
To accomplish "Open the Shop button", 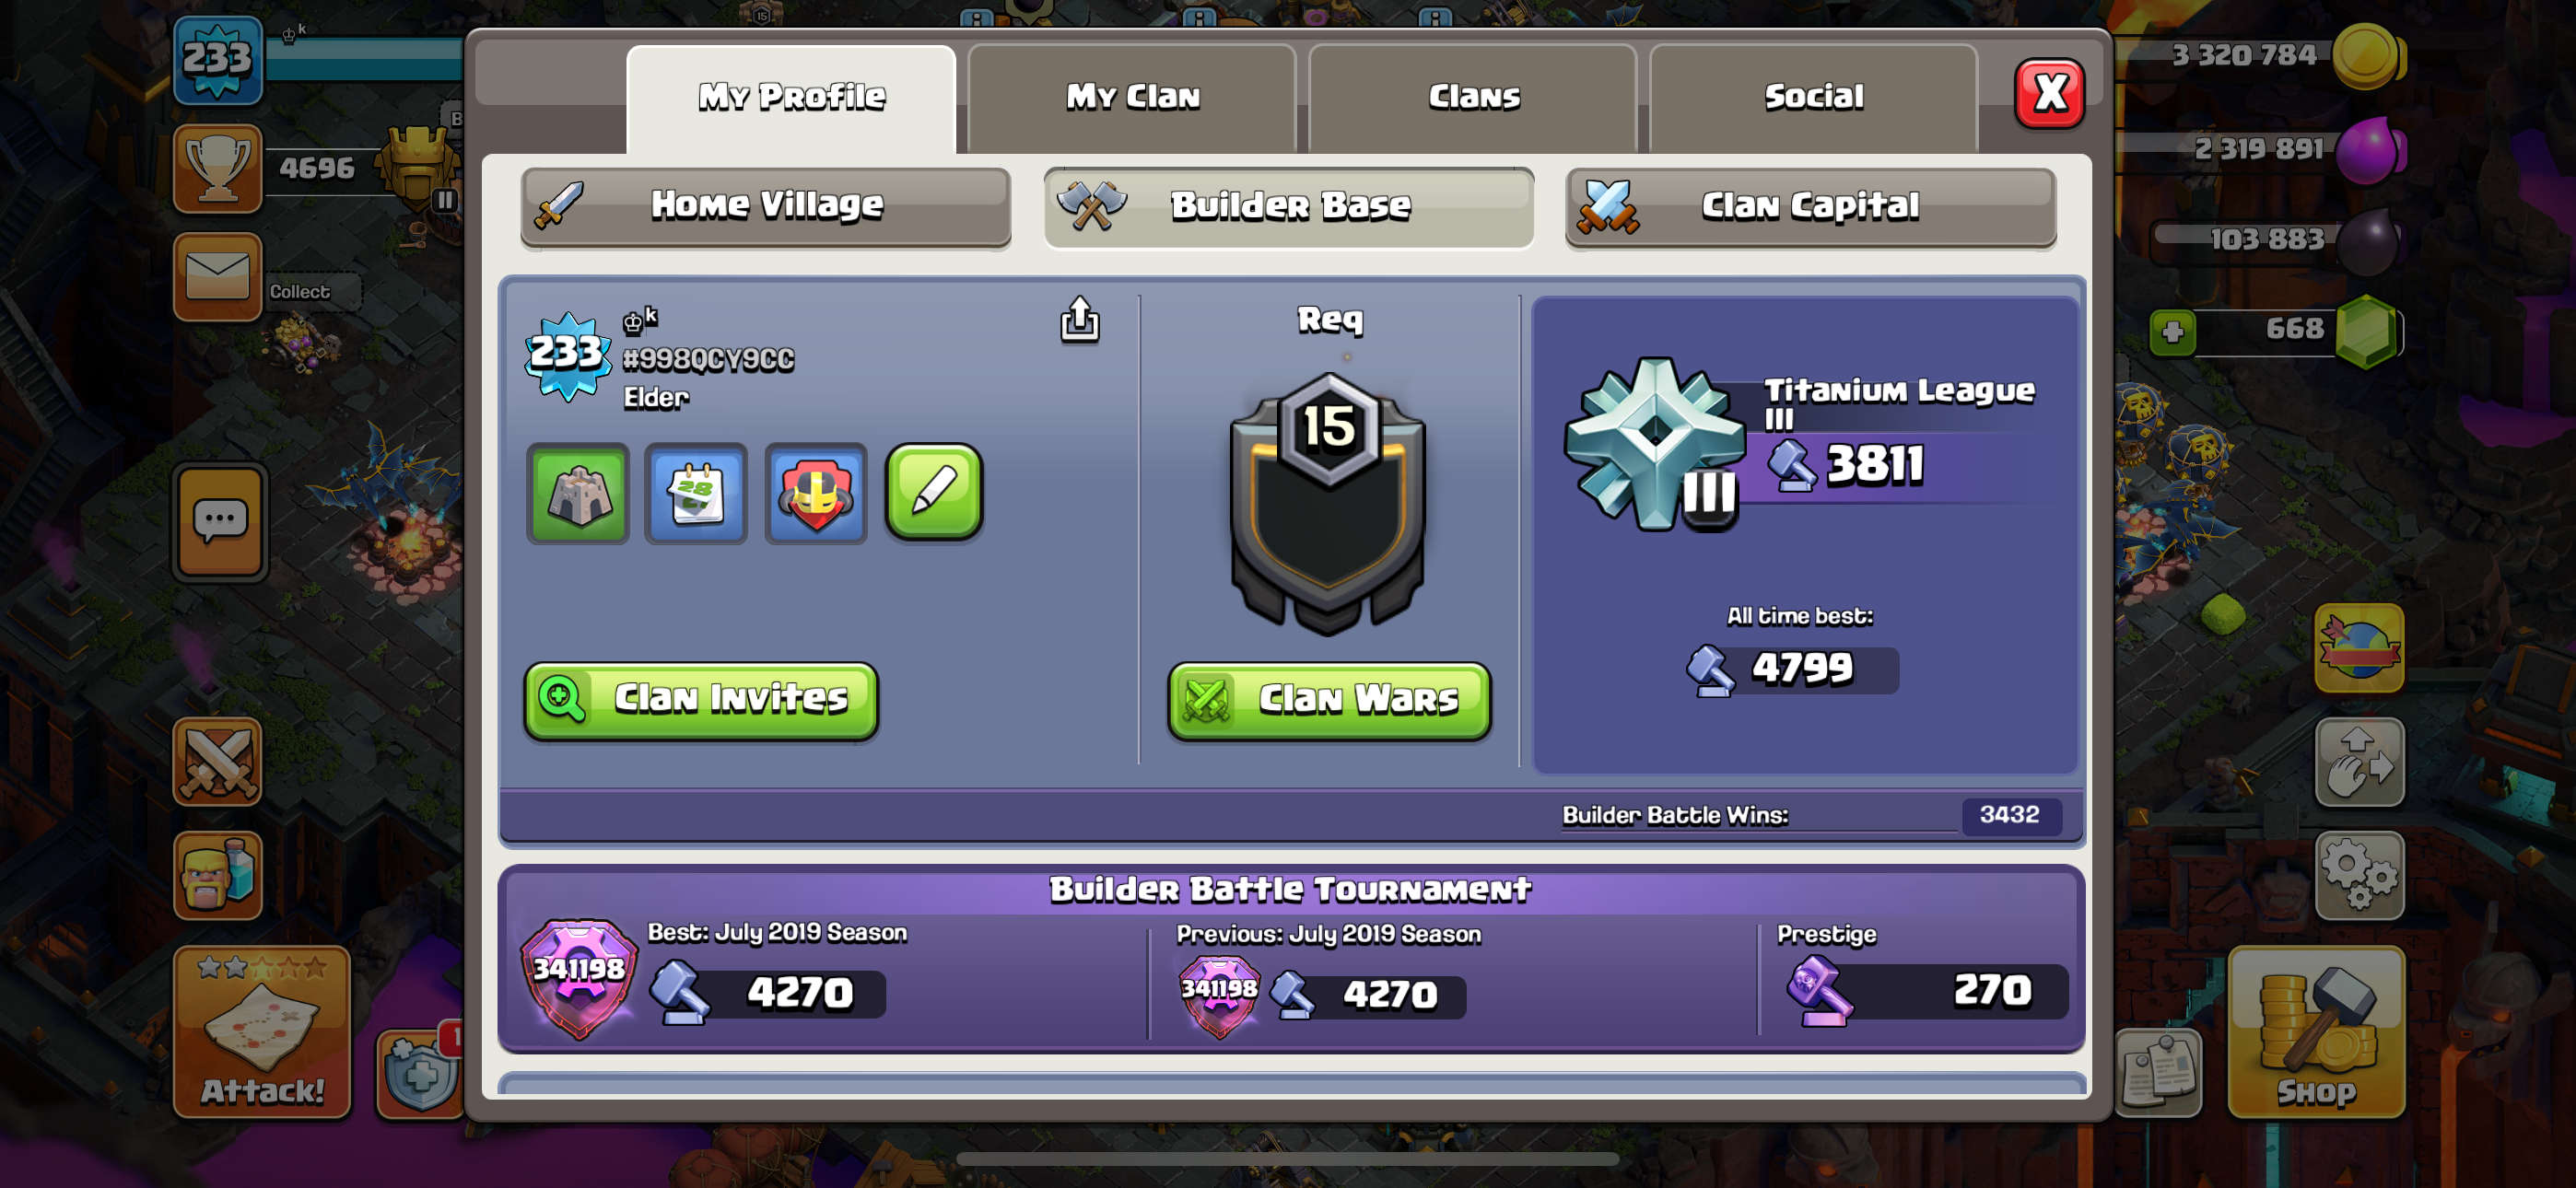I will tap(2316, 1032).
